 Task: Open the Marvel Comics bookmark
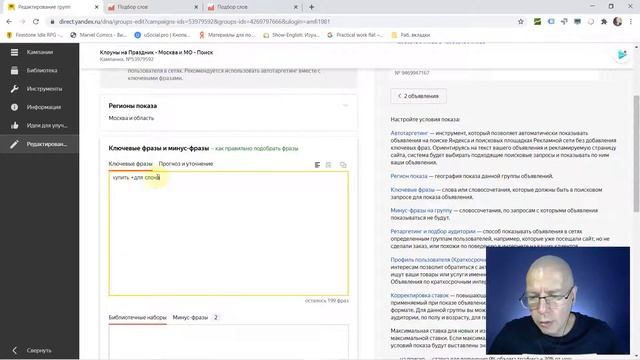click(x=98, y=35)
